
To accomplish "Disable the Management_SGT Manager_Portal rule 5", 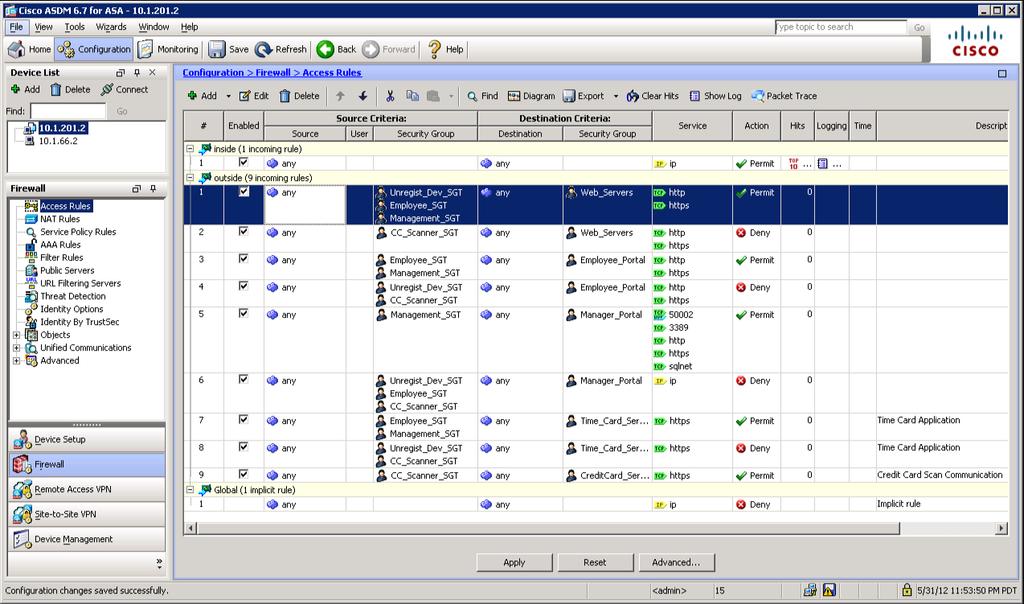I will pyautogui.click(x=244, y=314).
